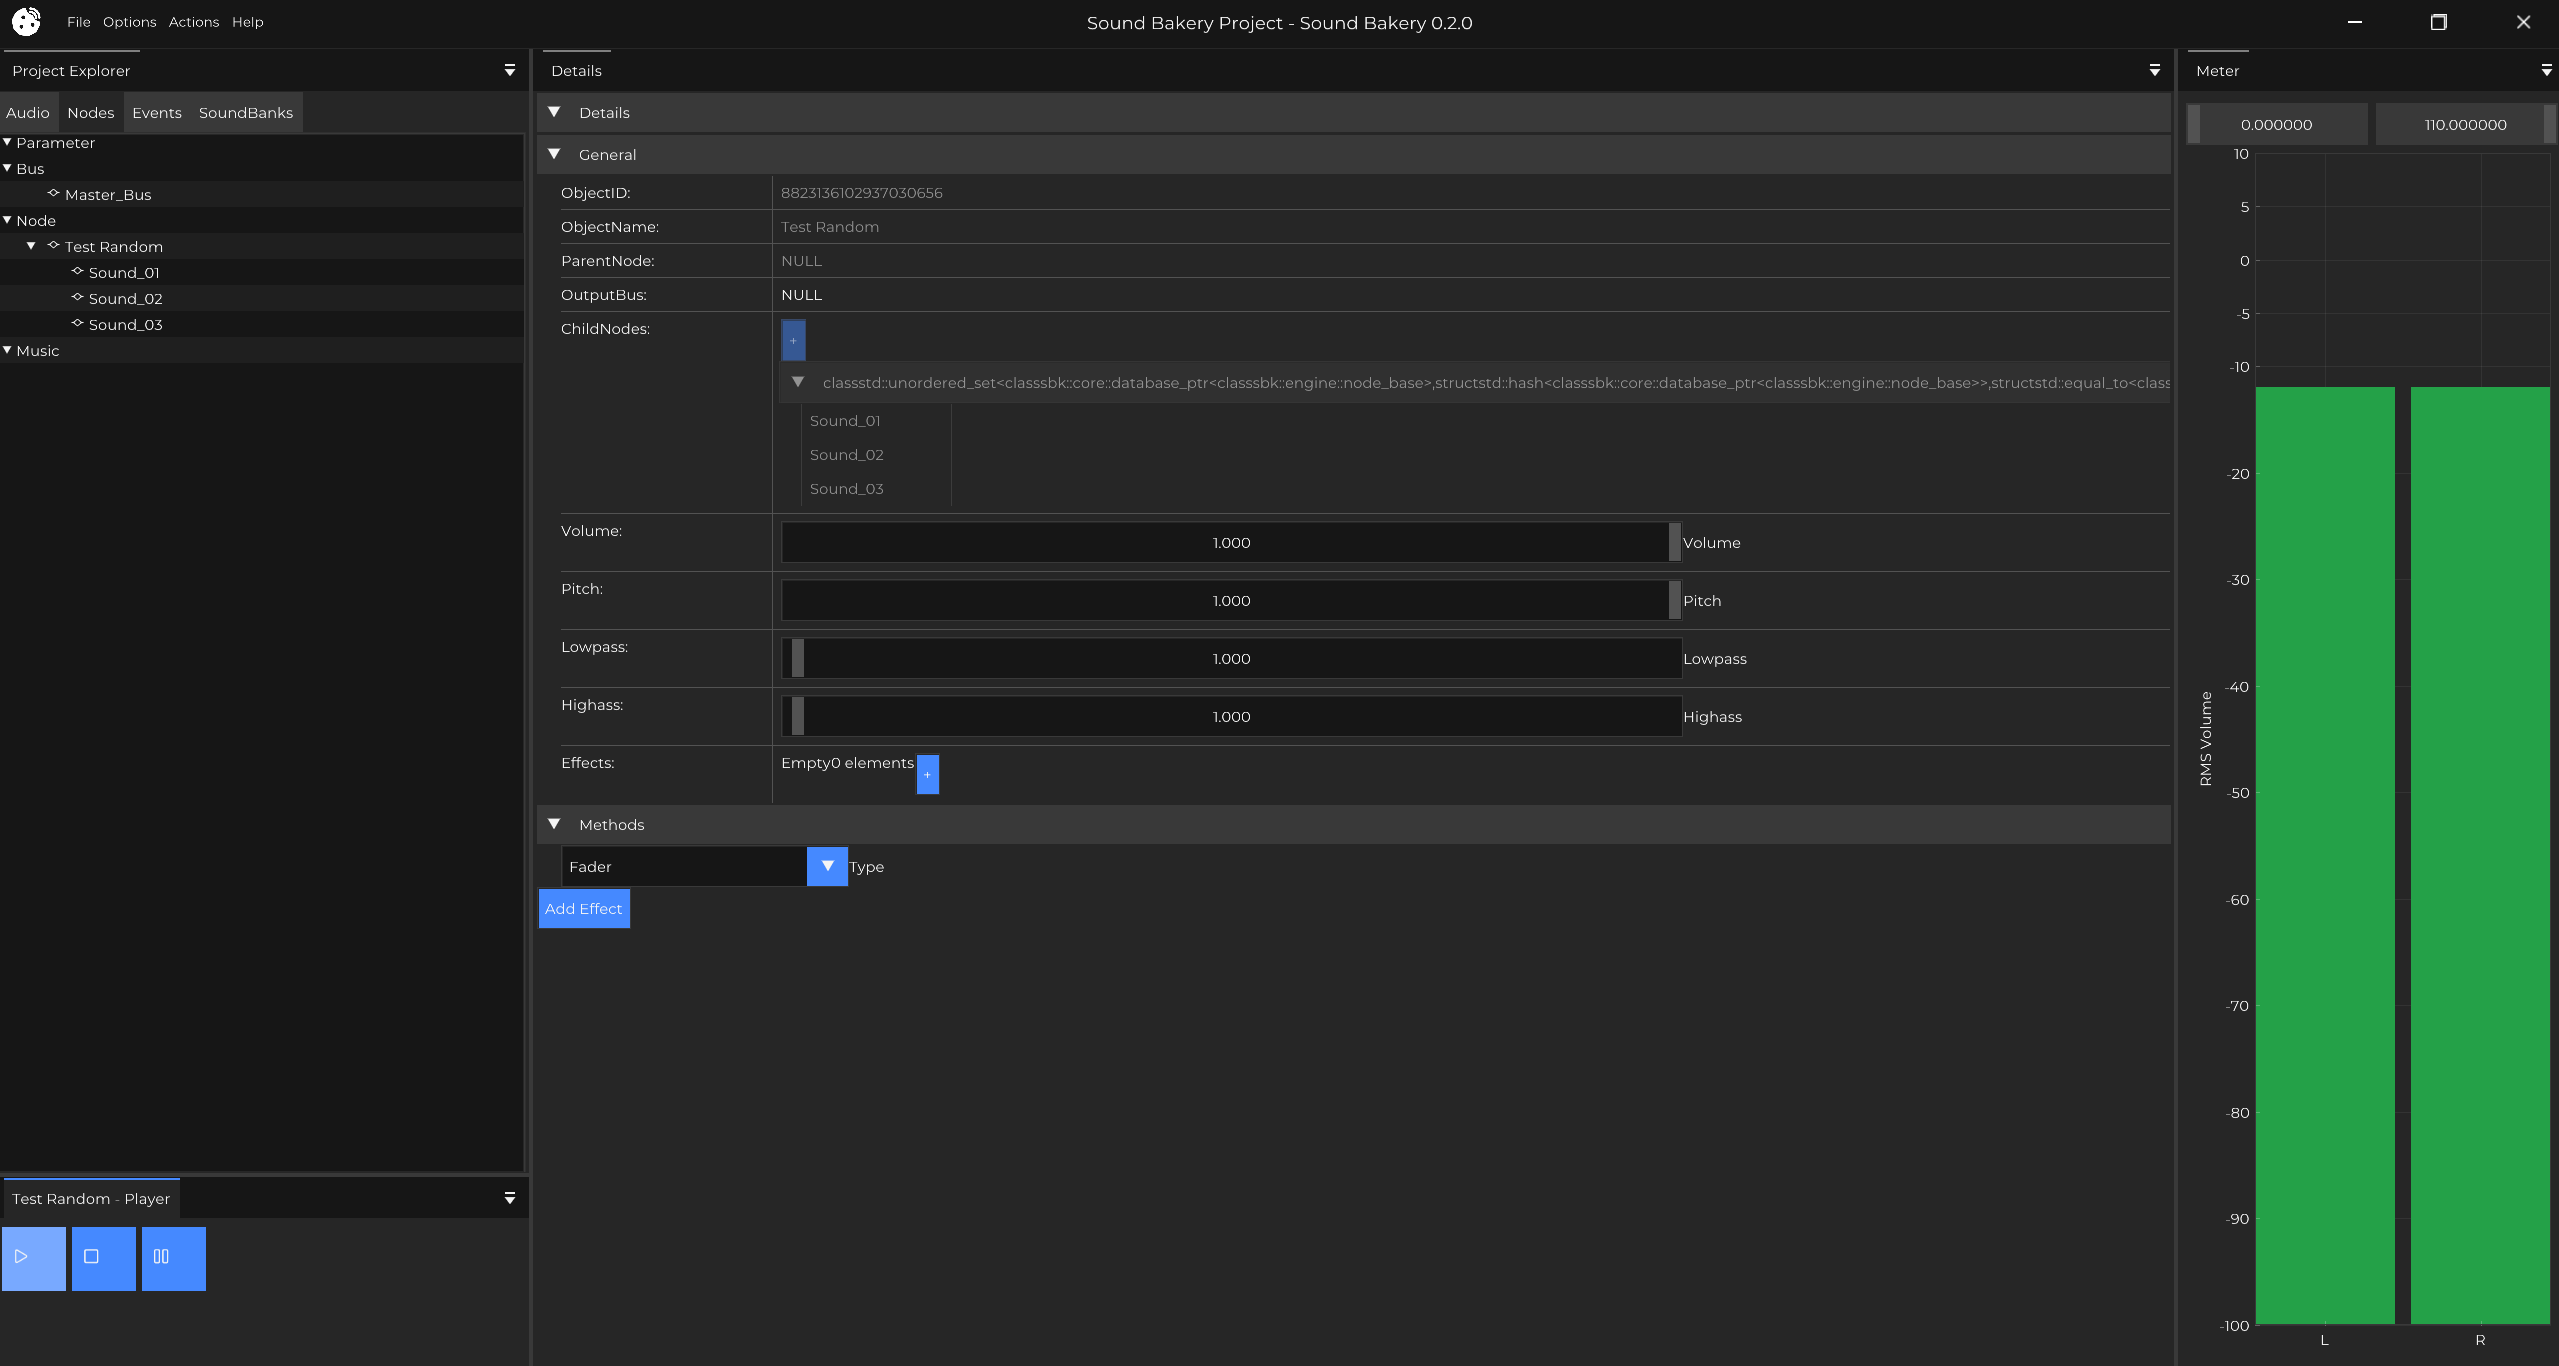This screenshot has width=2559, height=1366.
Task: Collapse the General section
Action: (554, 155)
